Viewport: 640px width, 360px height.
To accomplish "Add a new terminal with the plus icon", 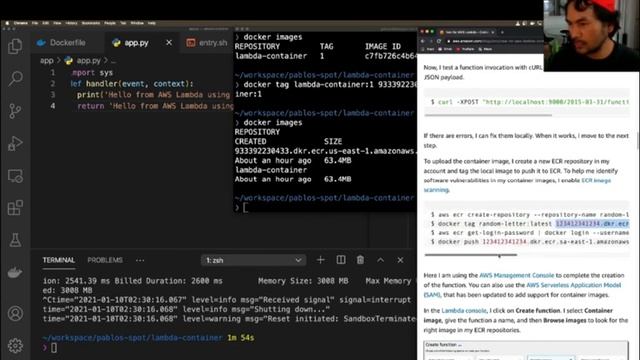I will (x=320, y=260).
